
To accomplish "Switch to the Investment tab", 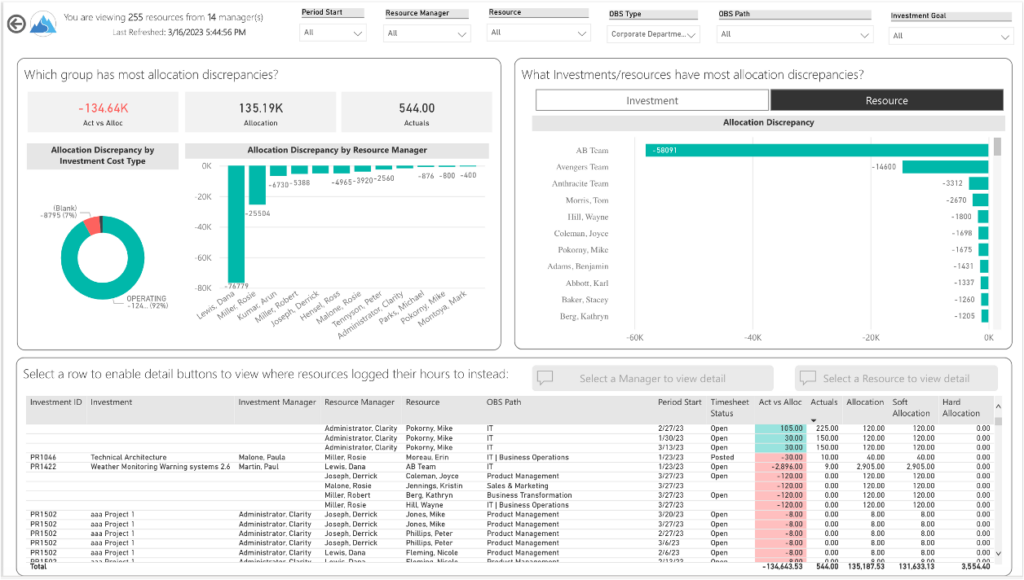I will point(651,100).
